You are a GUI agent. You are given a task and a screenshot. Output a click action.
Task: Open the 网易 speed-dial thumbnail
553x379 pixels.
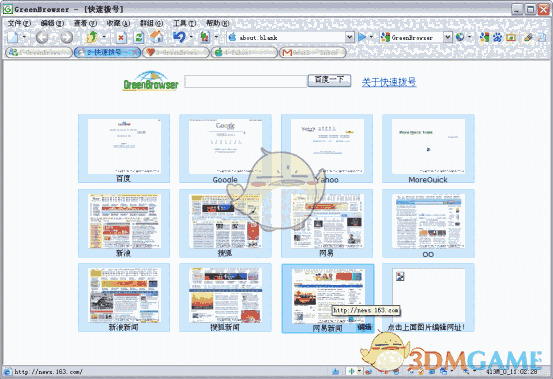coord(327,223)
